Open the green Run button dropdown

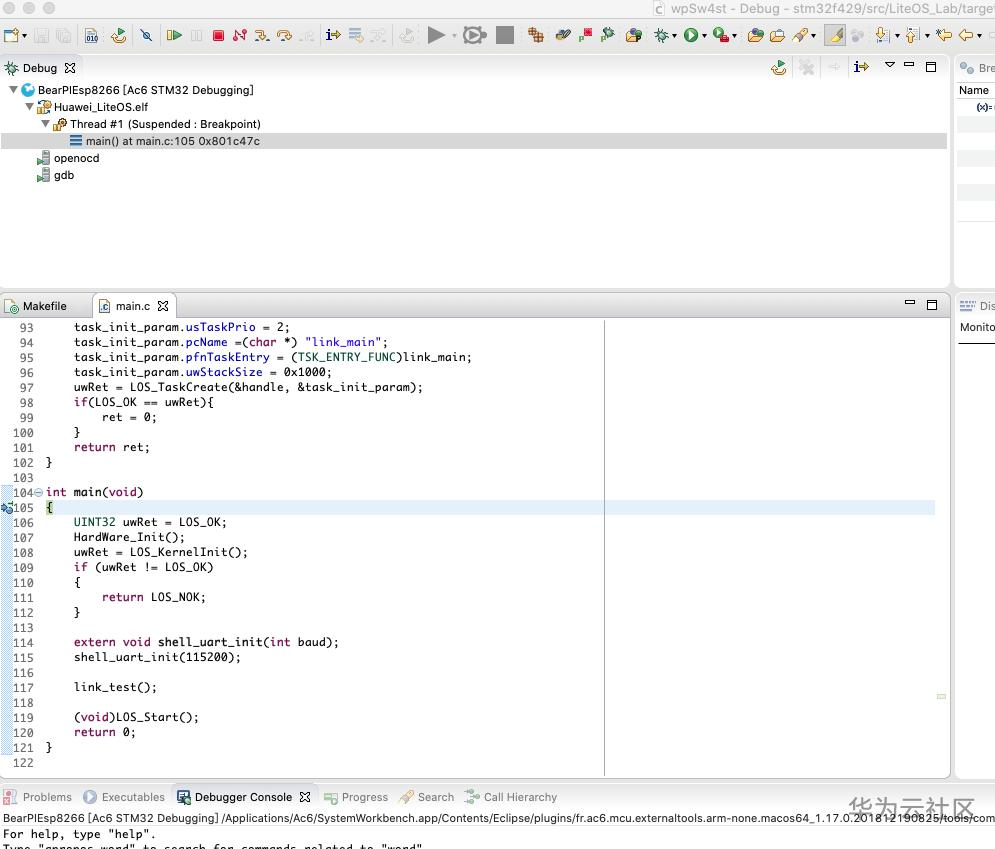pyautogui.click(x=703, y=36)
